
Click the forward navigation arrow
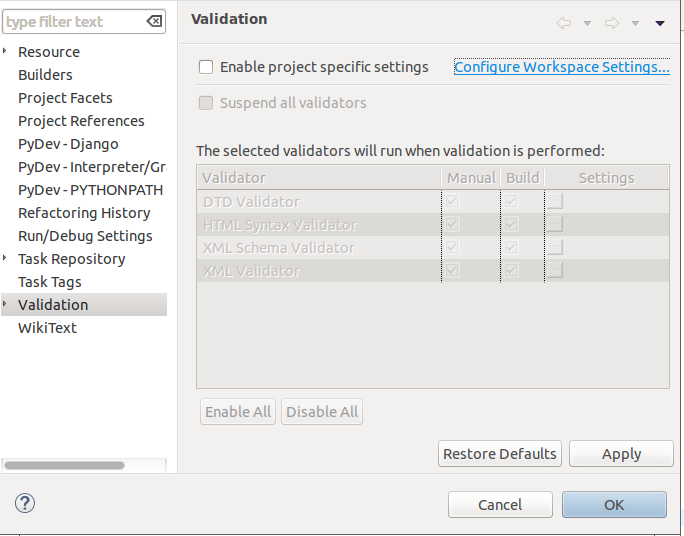click(x=612, y=23)
